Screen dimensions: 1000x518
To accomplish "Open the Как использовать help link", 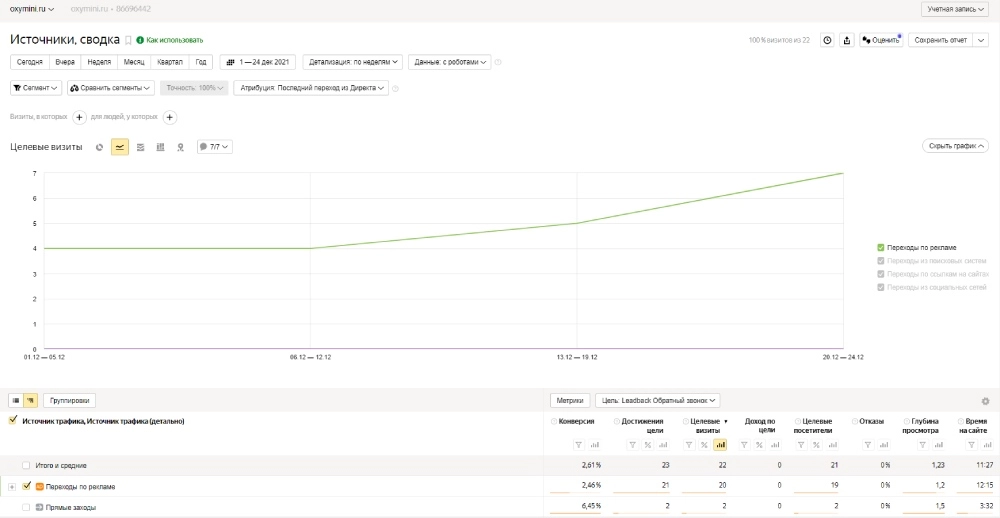I will (170, 40).
